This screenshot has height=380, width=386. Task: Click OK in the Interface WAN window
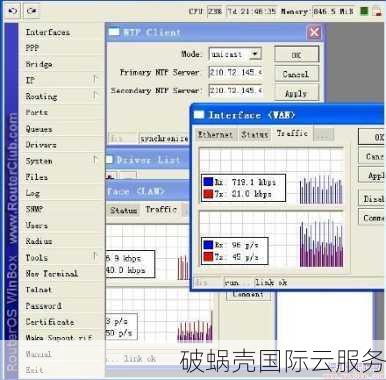tap(372, 137)
